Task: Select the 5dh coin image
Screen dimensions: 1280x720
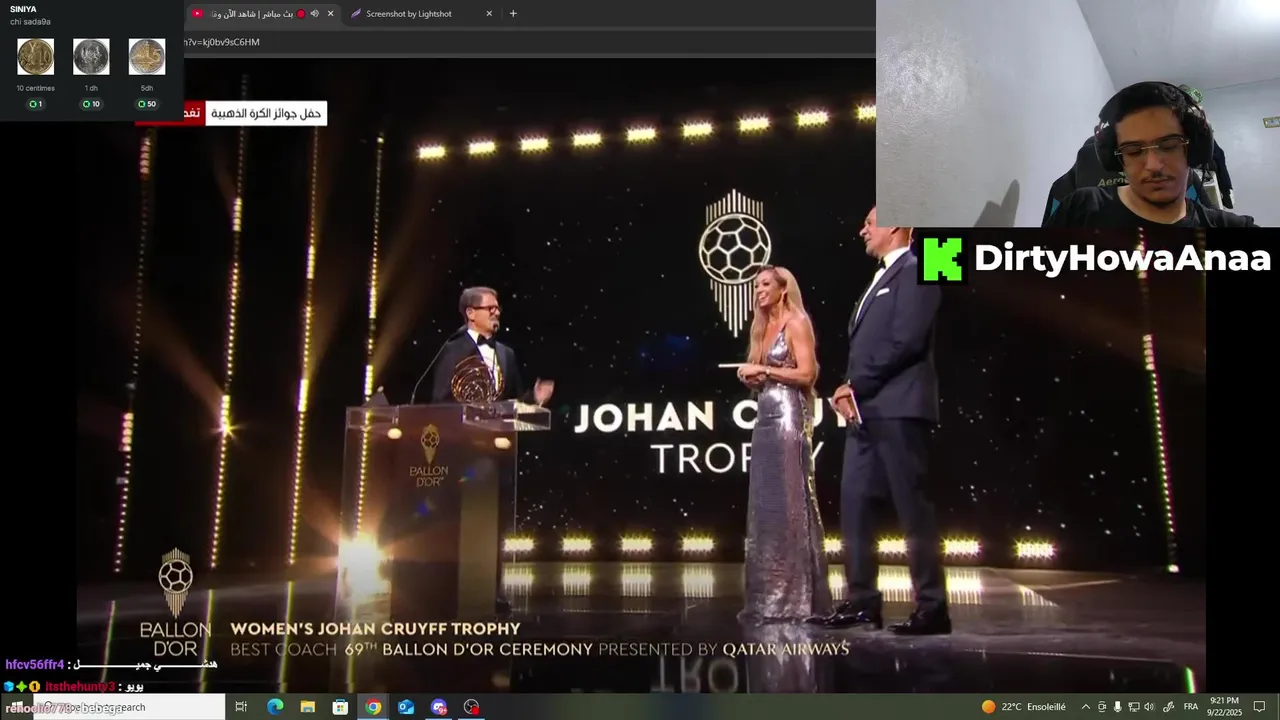Action: coord(147,57)
